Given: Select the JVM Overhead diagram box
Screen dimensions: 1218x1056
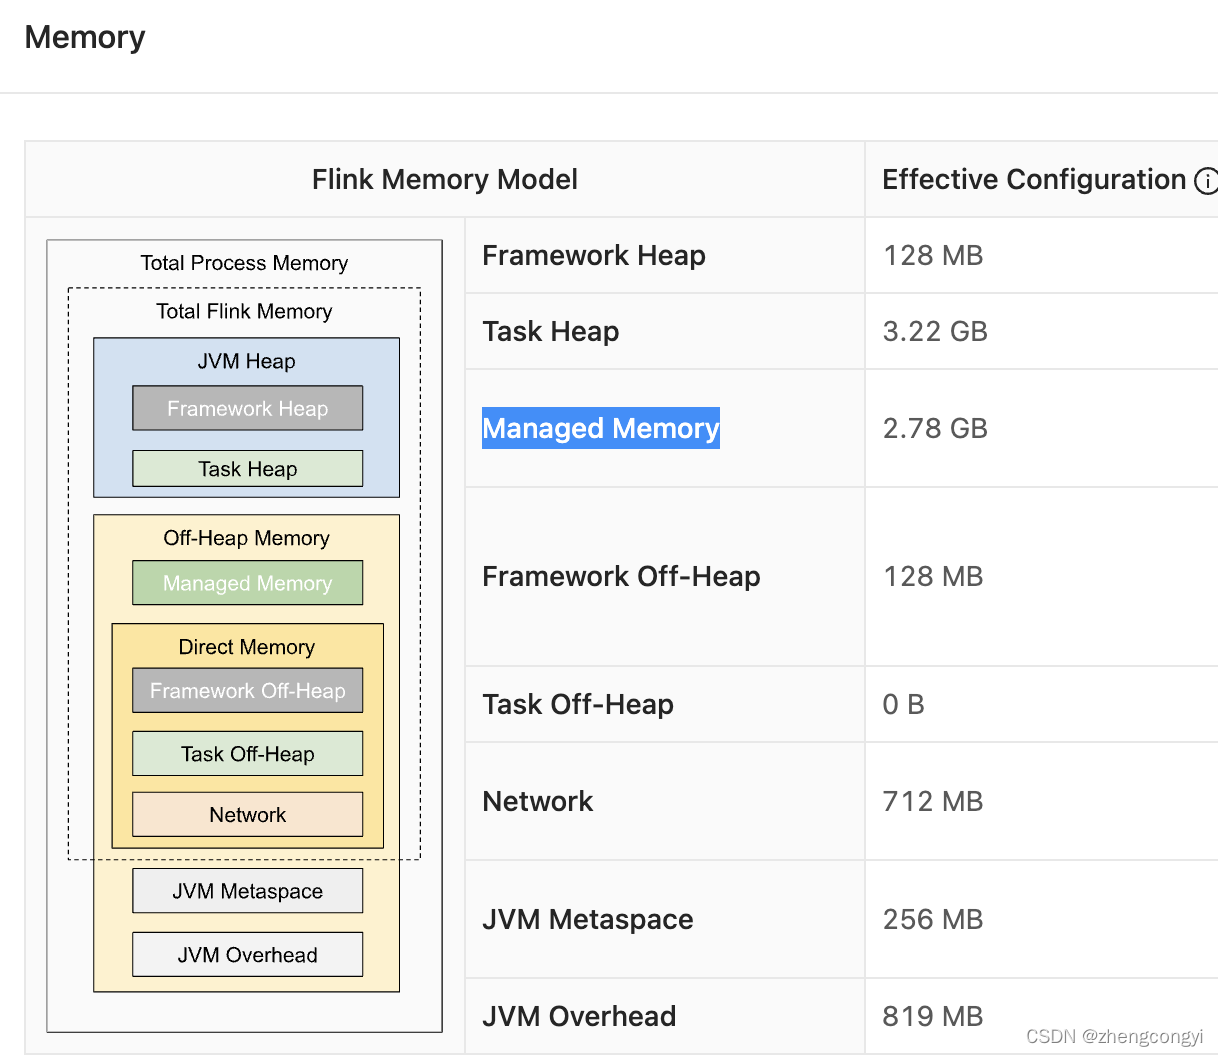Looking at the screenshot, I should coord(248,955).
